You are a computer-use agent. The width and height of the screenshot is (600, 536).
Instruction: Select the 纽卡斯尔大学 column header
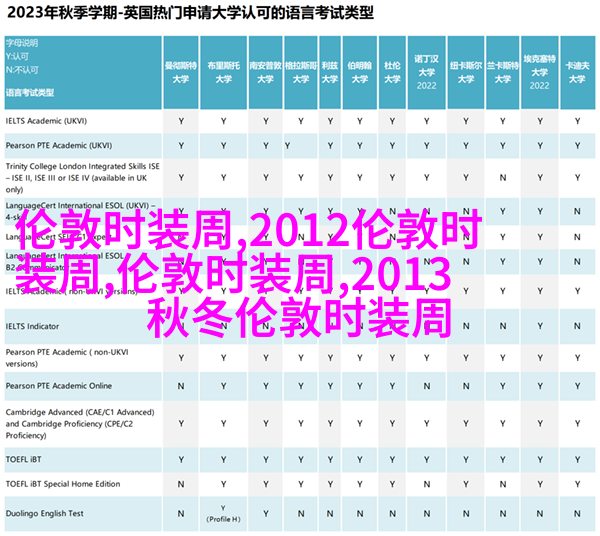[x=466, y=72]
